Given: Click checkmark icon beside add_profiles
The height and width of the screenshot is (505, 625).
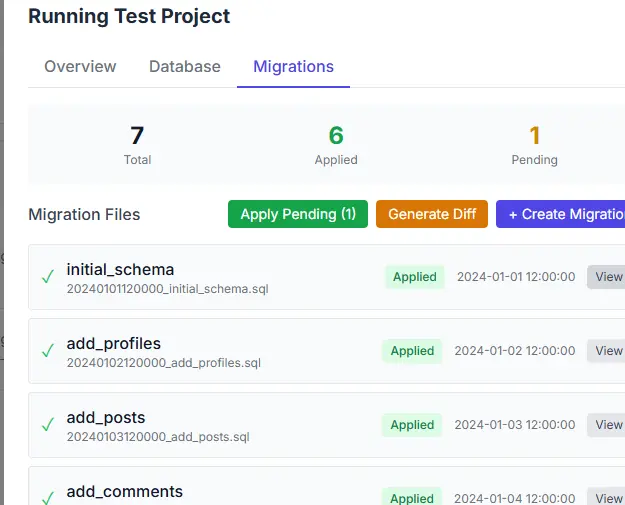Looking at the screenshot, I should (x=48, y=351).
